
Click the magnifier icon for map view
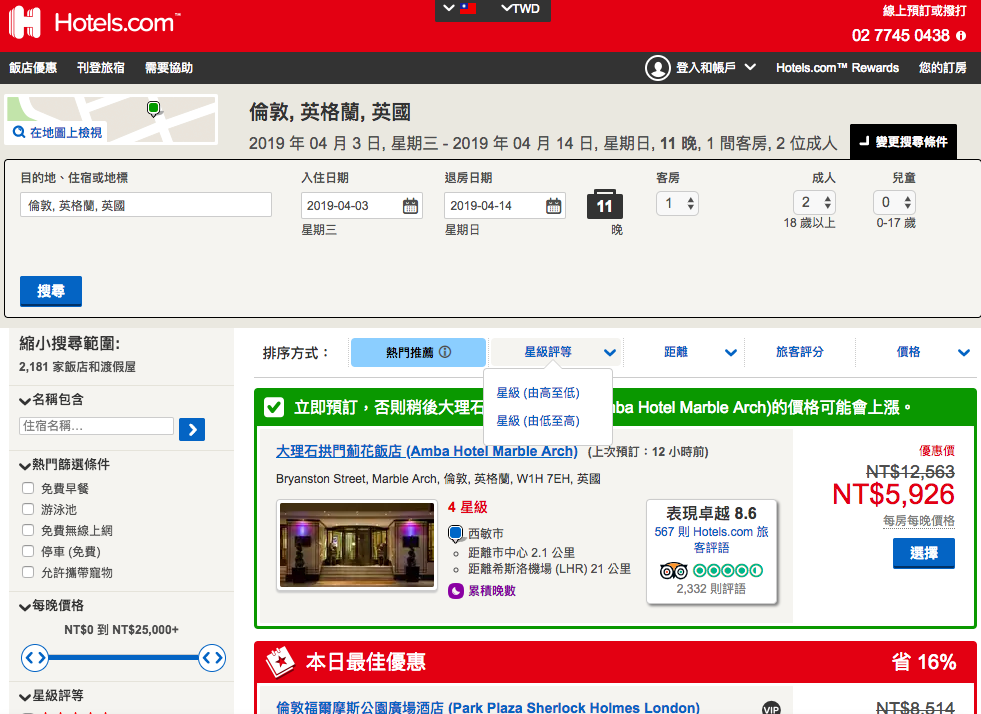click(x=19, y=132)
